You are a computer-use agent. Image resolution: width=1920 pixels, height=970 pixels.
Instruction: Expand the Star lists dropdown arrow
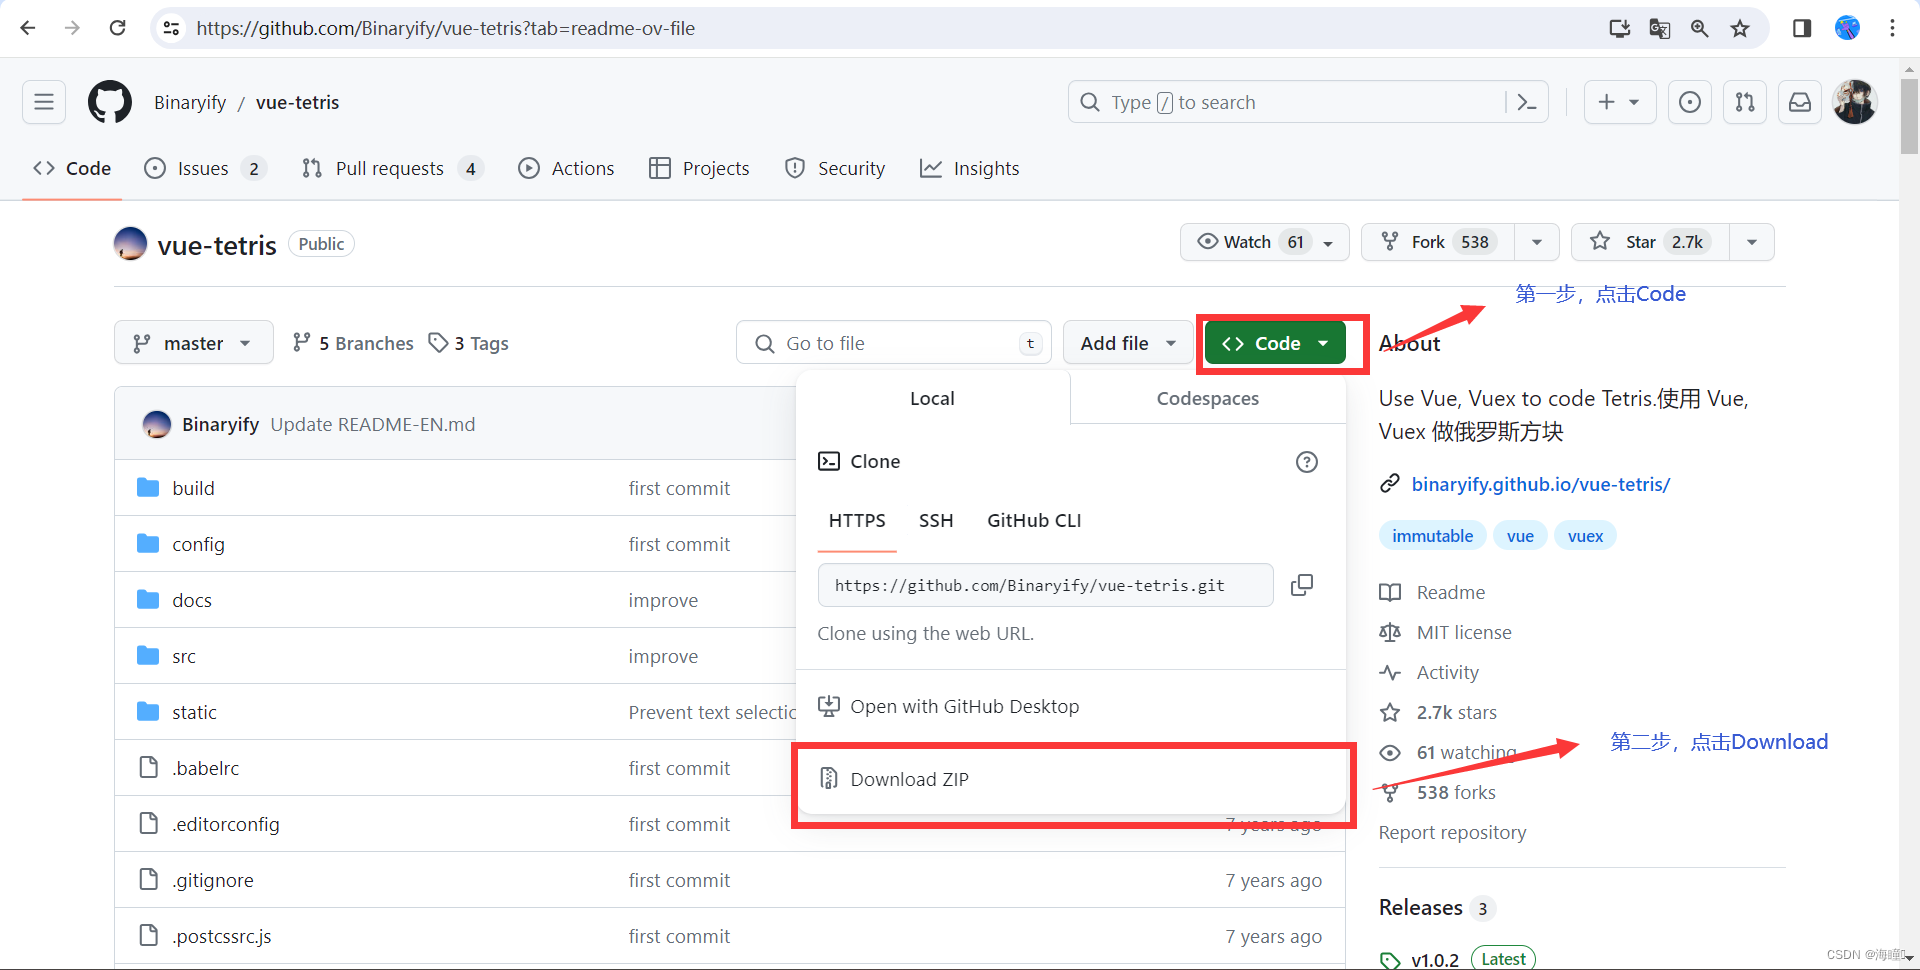1752,242
